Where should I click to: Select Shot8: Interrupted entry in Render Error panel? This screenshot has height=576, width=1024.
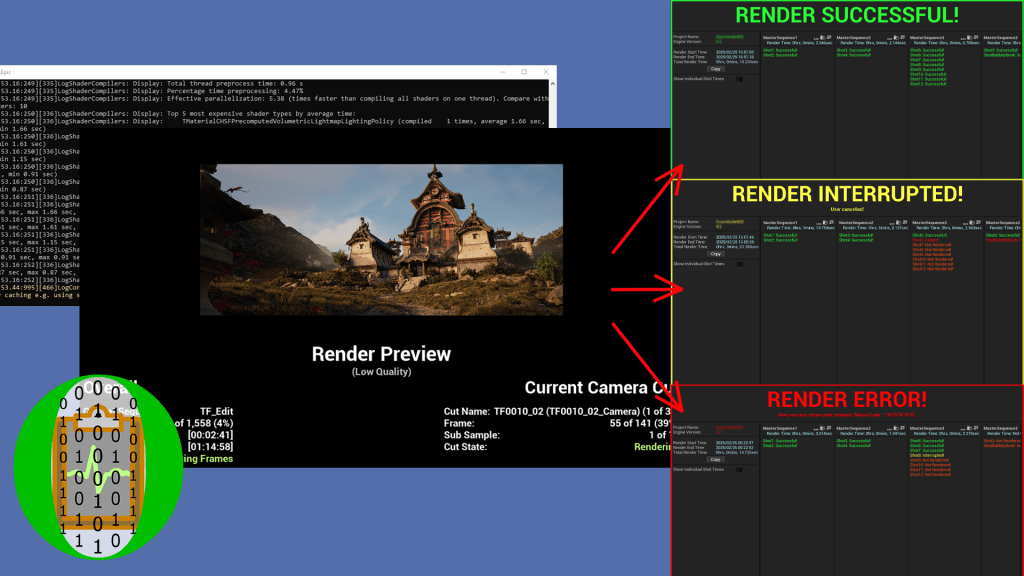929,456
